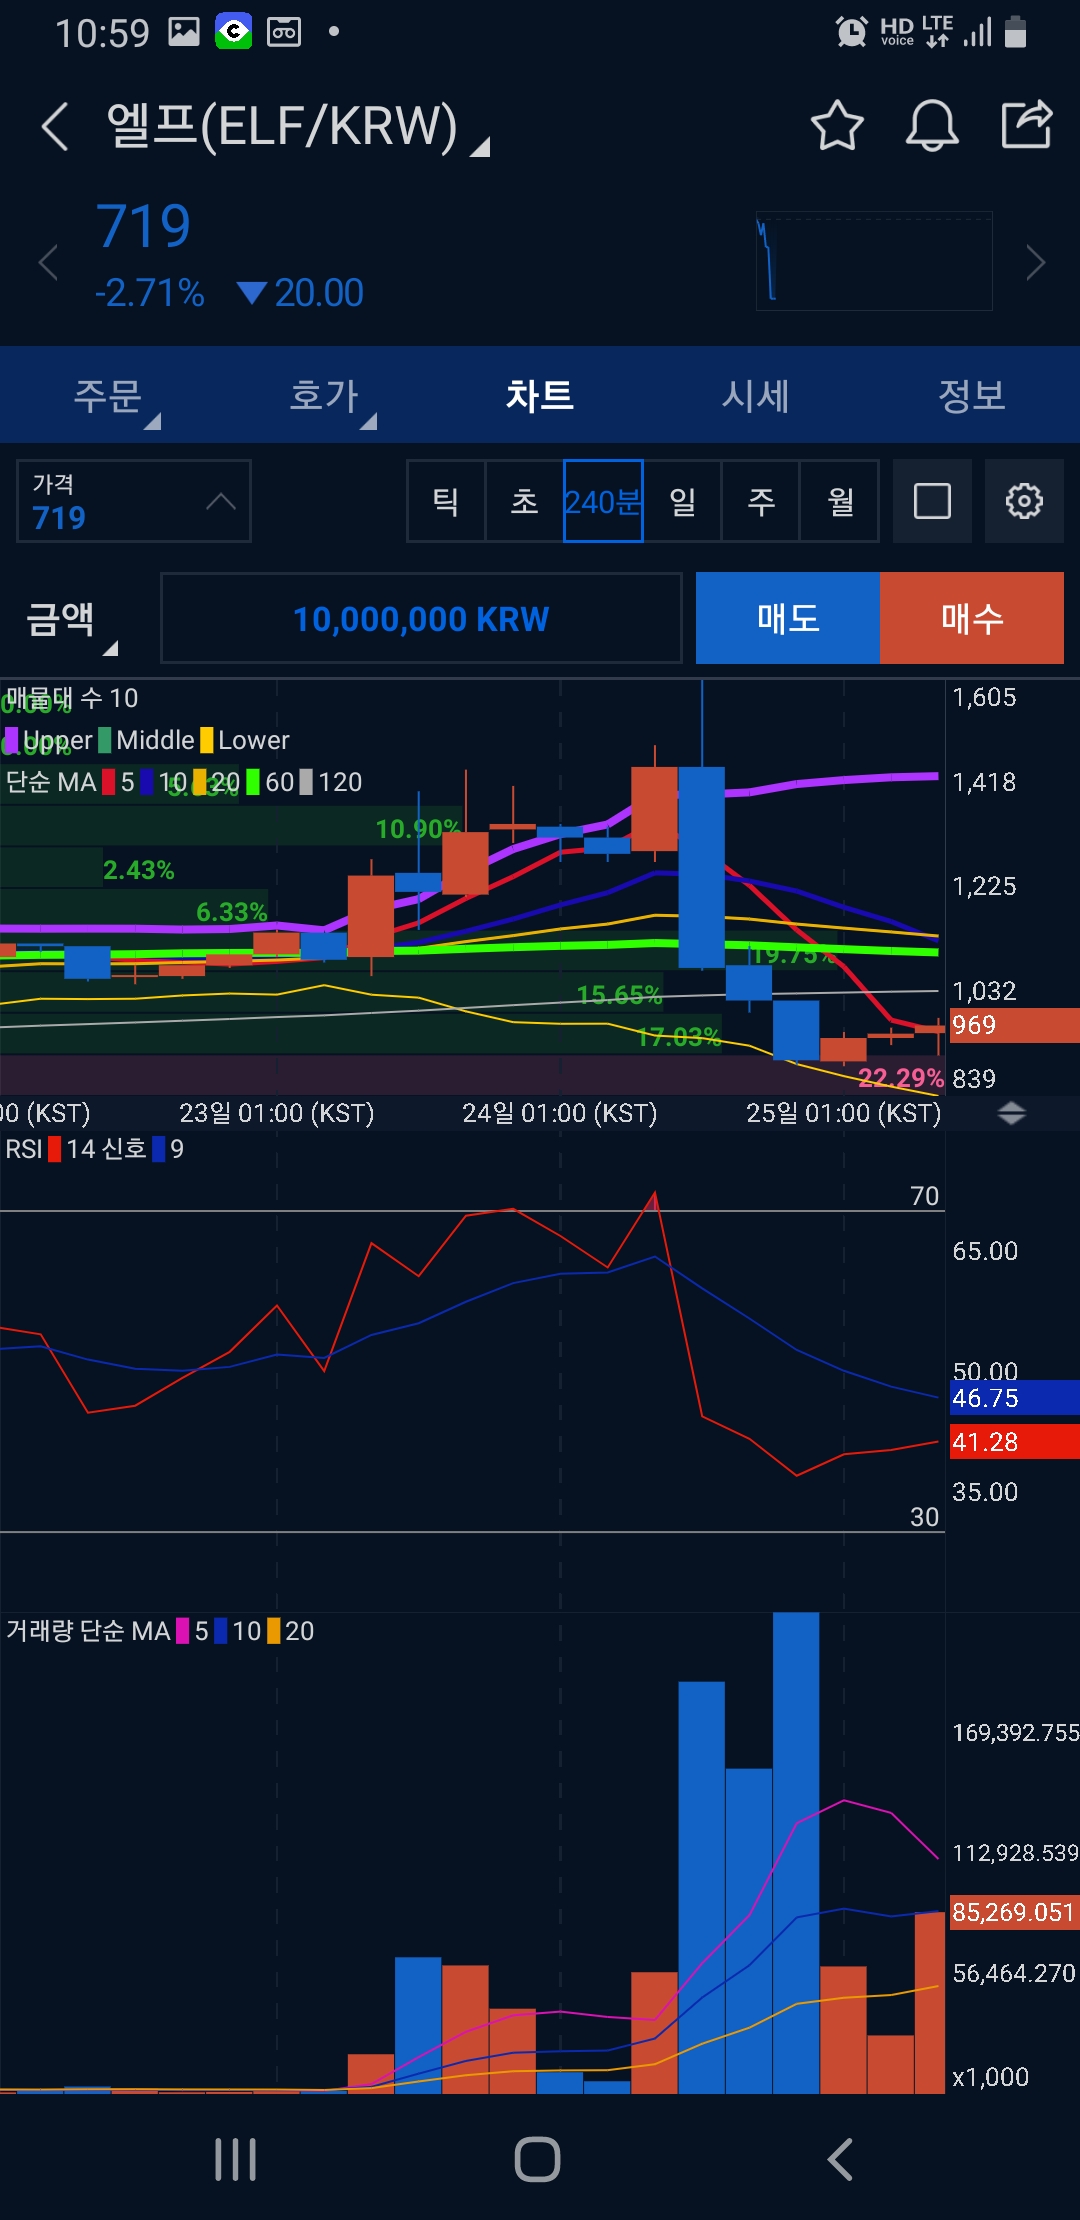Expand the coin selector triangle after ELF/KRW
This screenshot has height=2220, width=1080.
[480, 147]
